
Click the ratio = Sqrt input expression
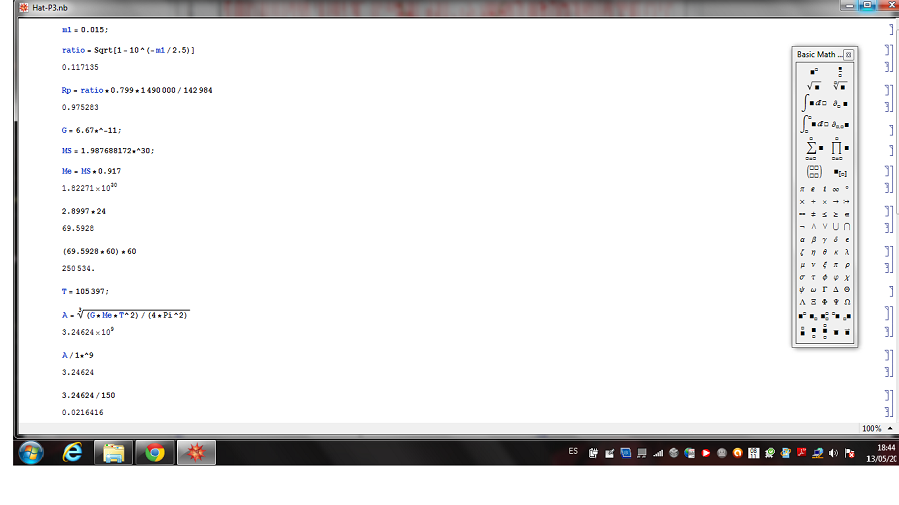(128, 49)
